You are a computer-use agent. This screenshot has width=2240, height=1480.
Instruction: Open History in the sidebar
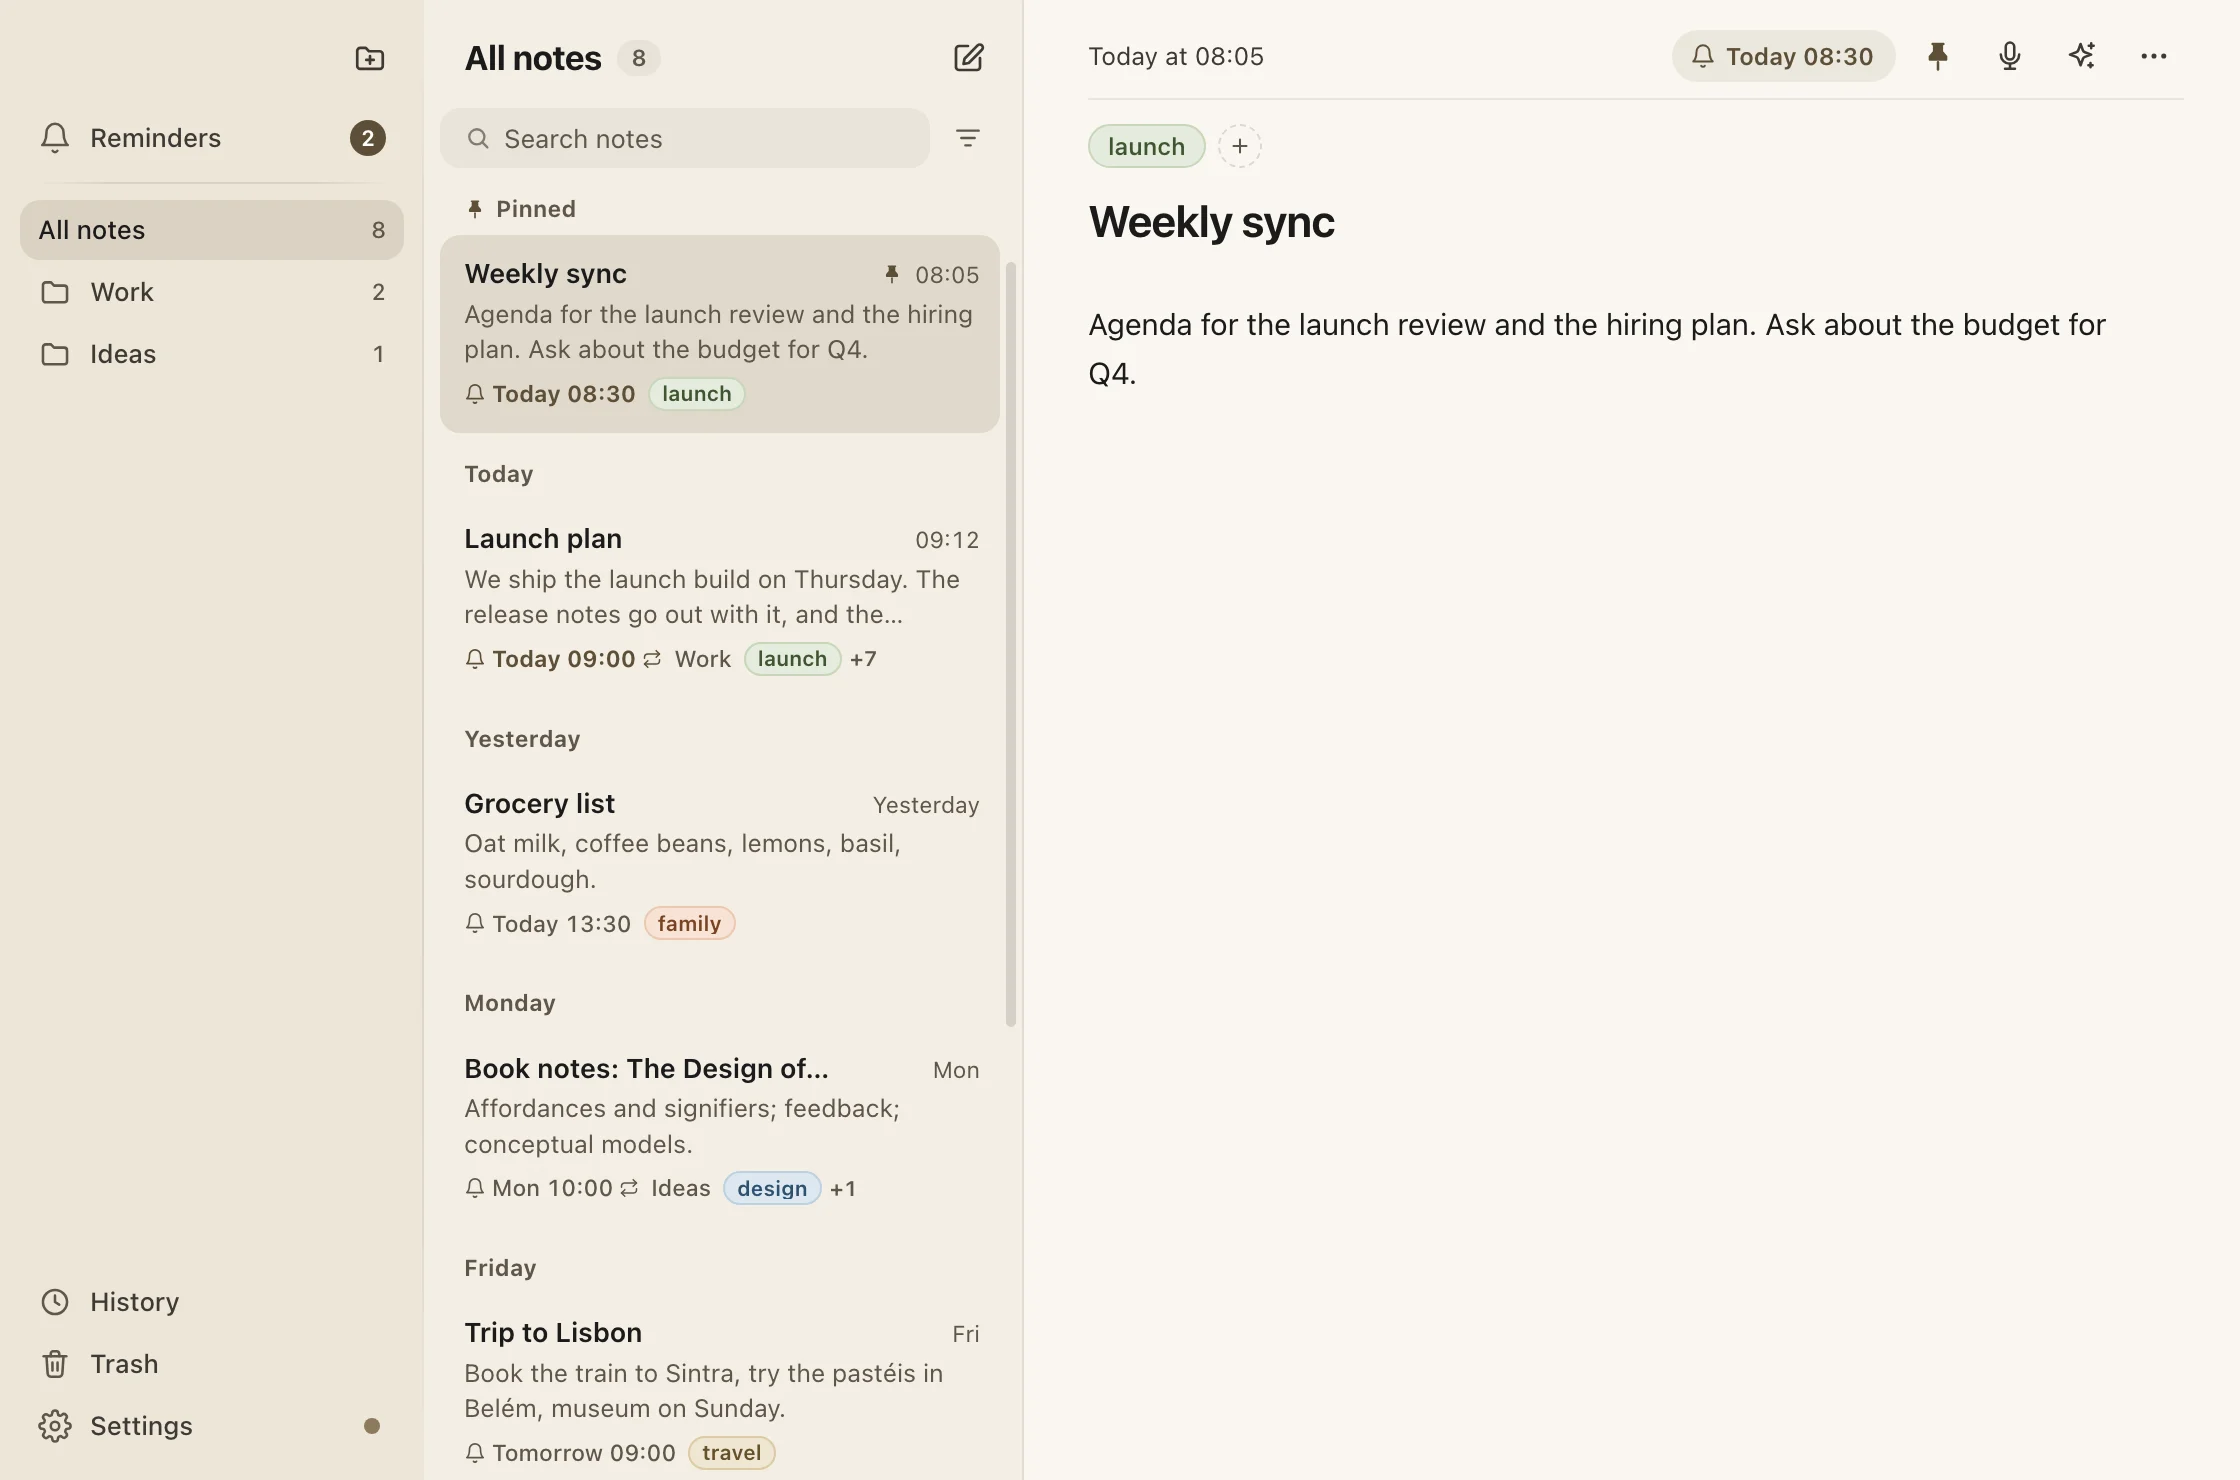coord(212,1302)
